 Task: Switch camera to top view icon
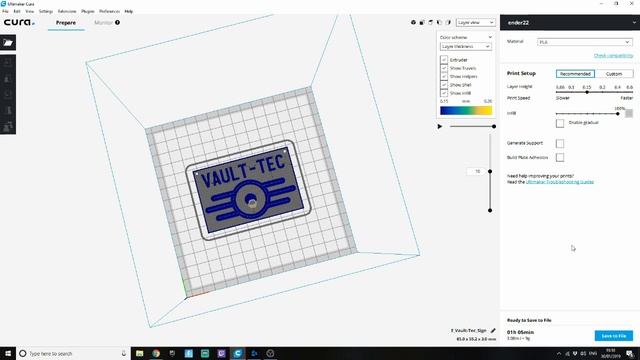430,22
